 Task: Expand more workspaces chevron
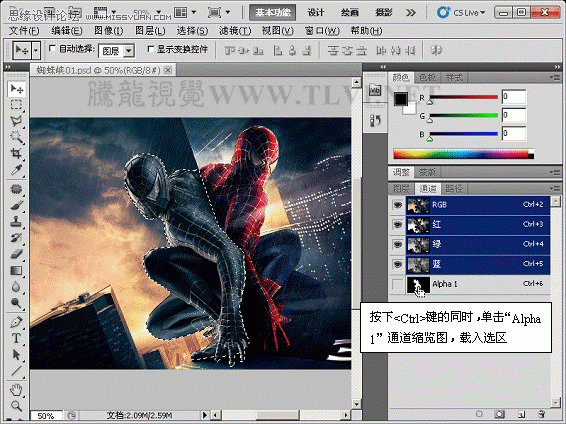(410, 13)
